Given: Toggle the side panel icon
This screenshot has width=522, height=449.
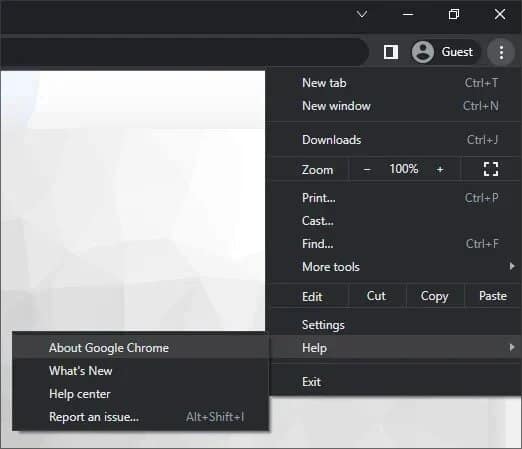Looking at the screenshot, I should coord(391,52).
